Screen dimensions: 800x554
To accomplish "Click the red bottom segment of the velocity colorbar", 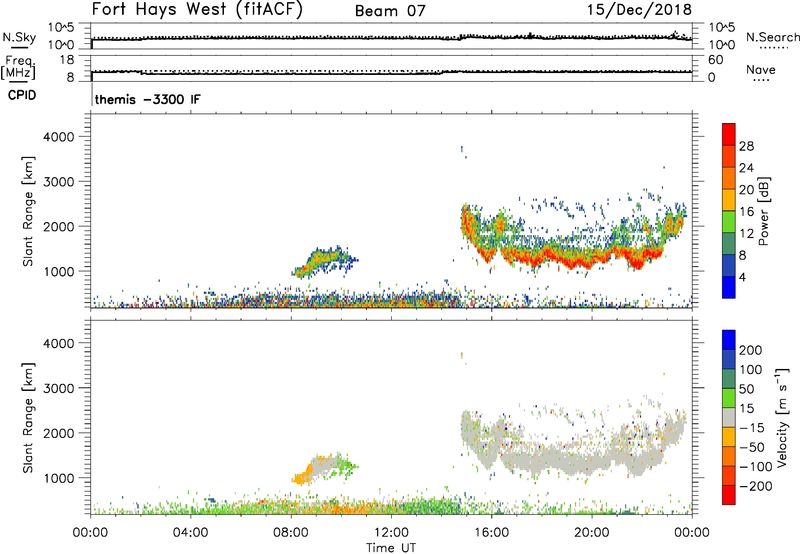I will [729, 495].
